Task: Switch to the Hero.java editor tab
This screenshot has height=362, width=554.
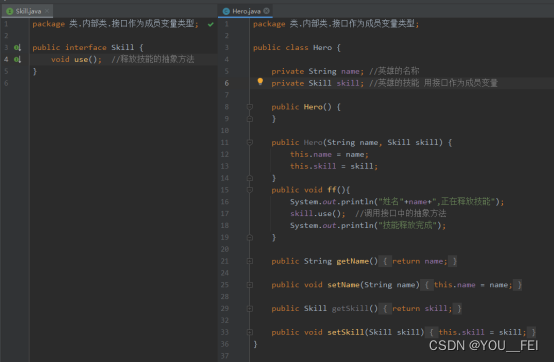Action: [246, 11]
